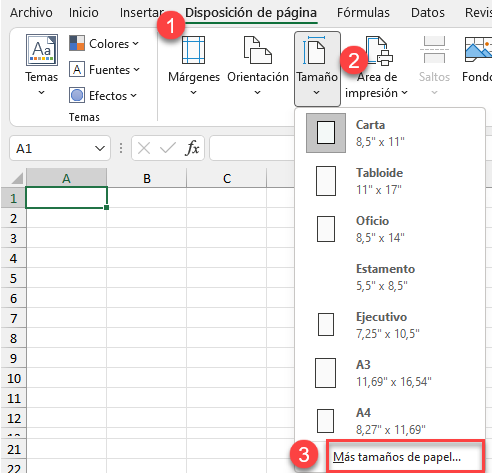Click the Saltos page breaks icon
Image resolution: width=492 pixels, height=473 pixels.
point(434,50)
